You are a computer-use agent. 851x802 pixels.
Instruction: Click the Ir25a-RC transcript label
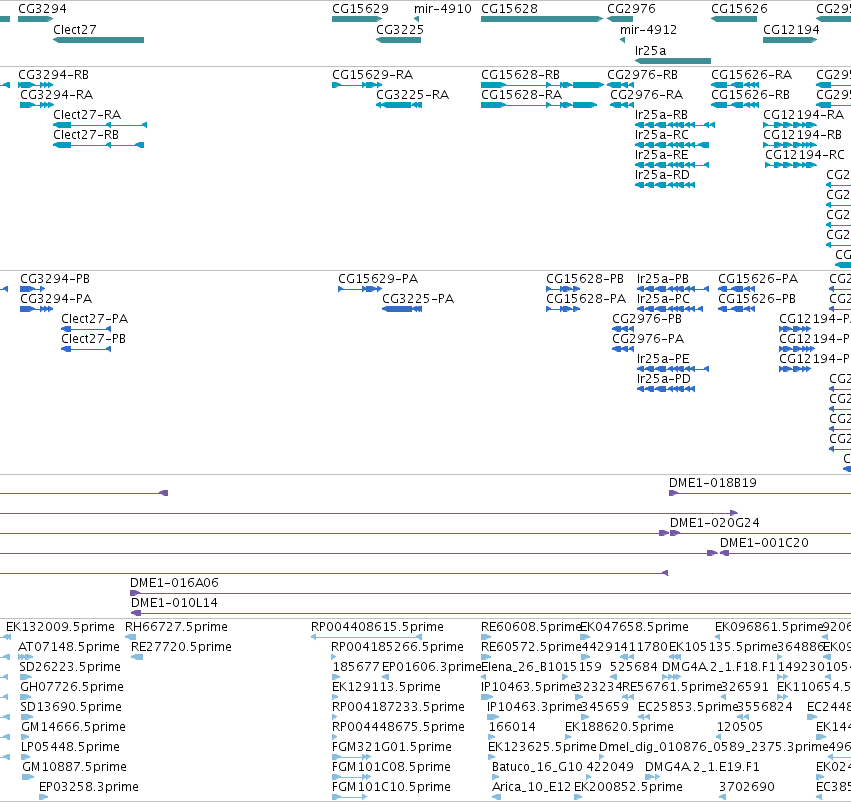662,135
